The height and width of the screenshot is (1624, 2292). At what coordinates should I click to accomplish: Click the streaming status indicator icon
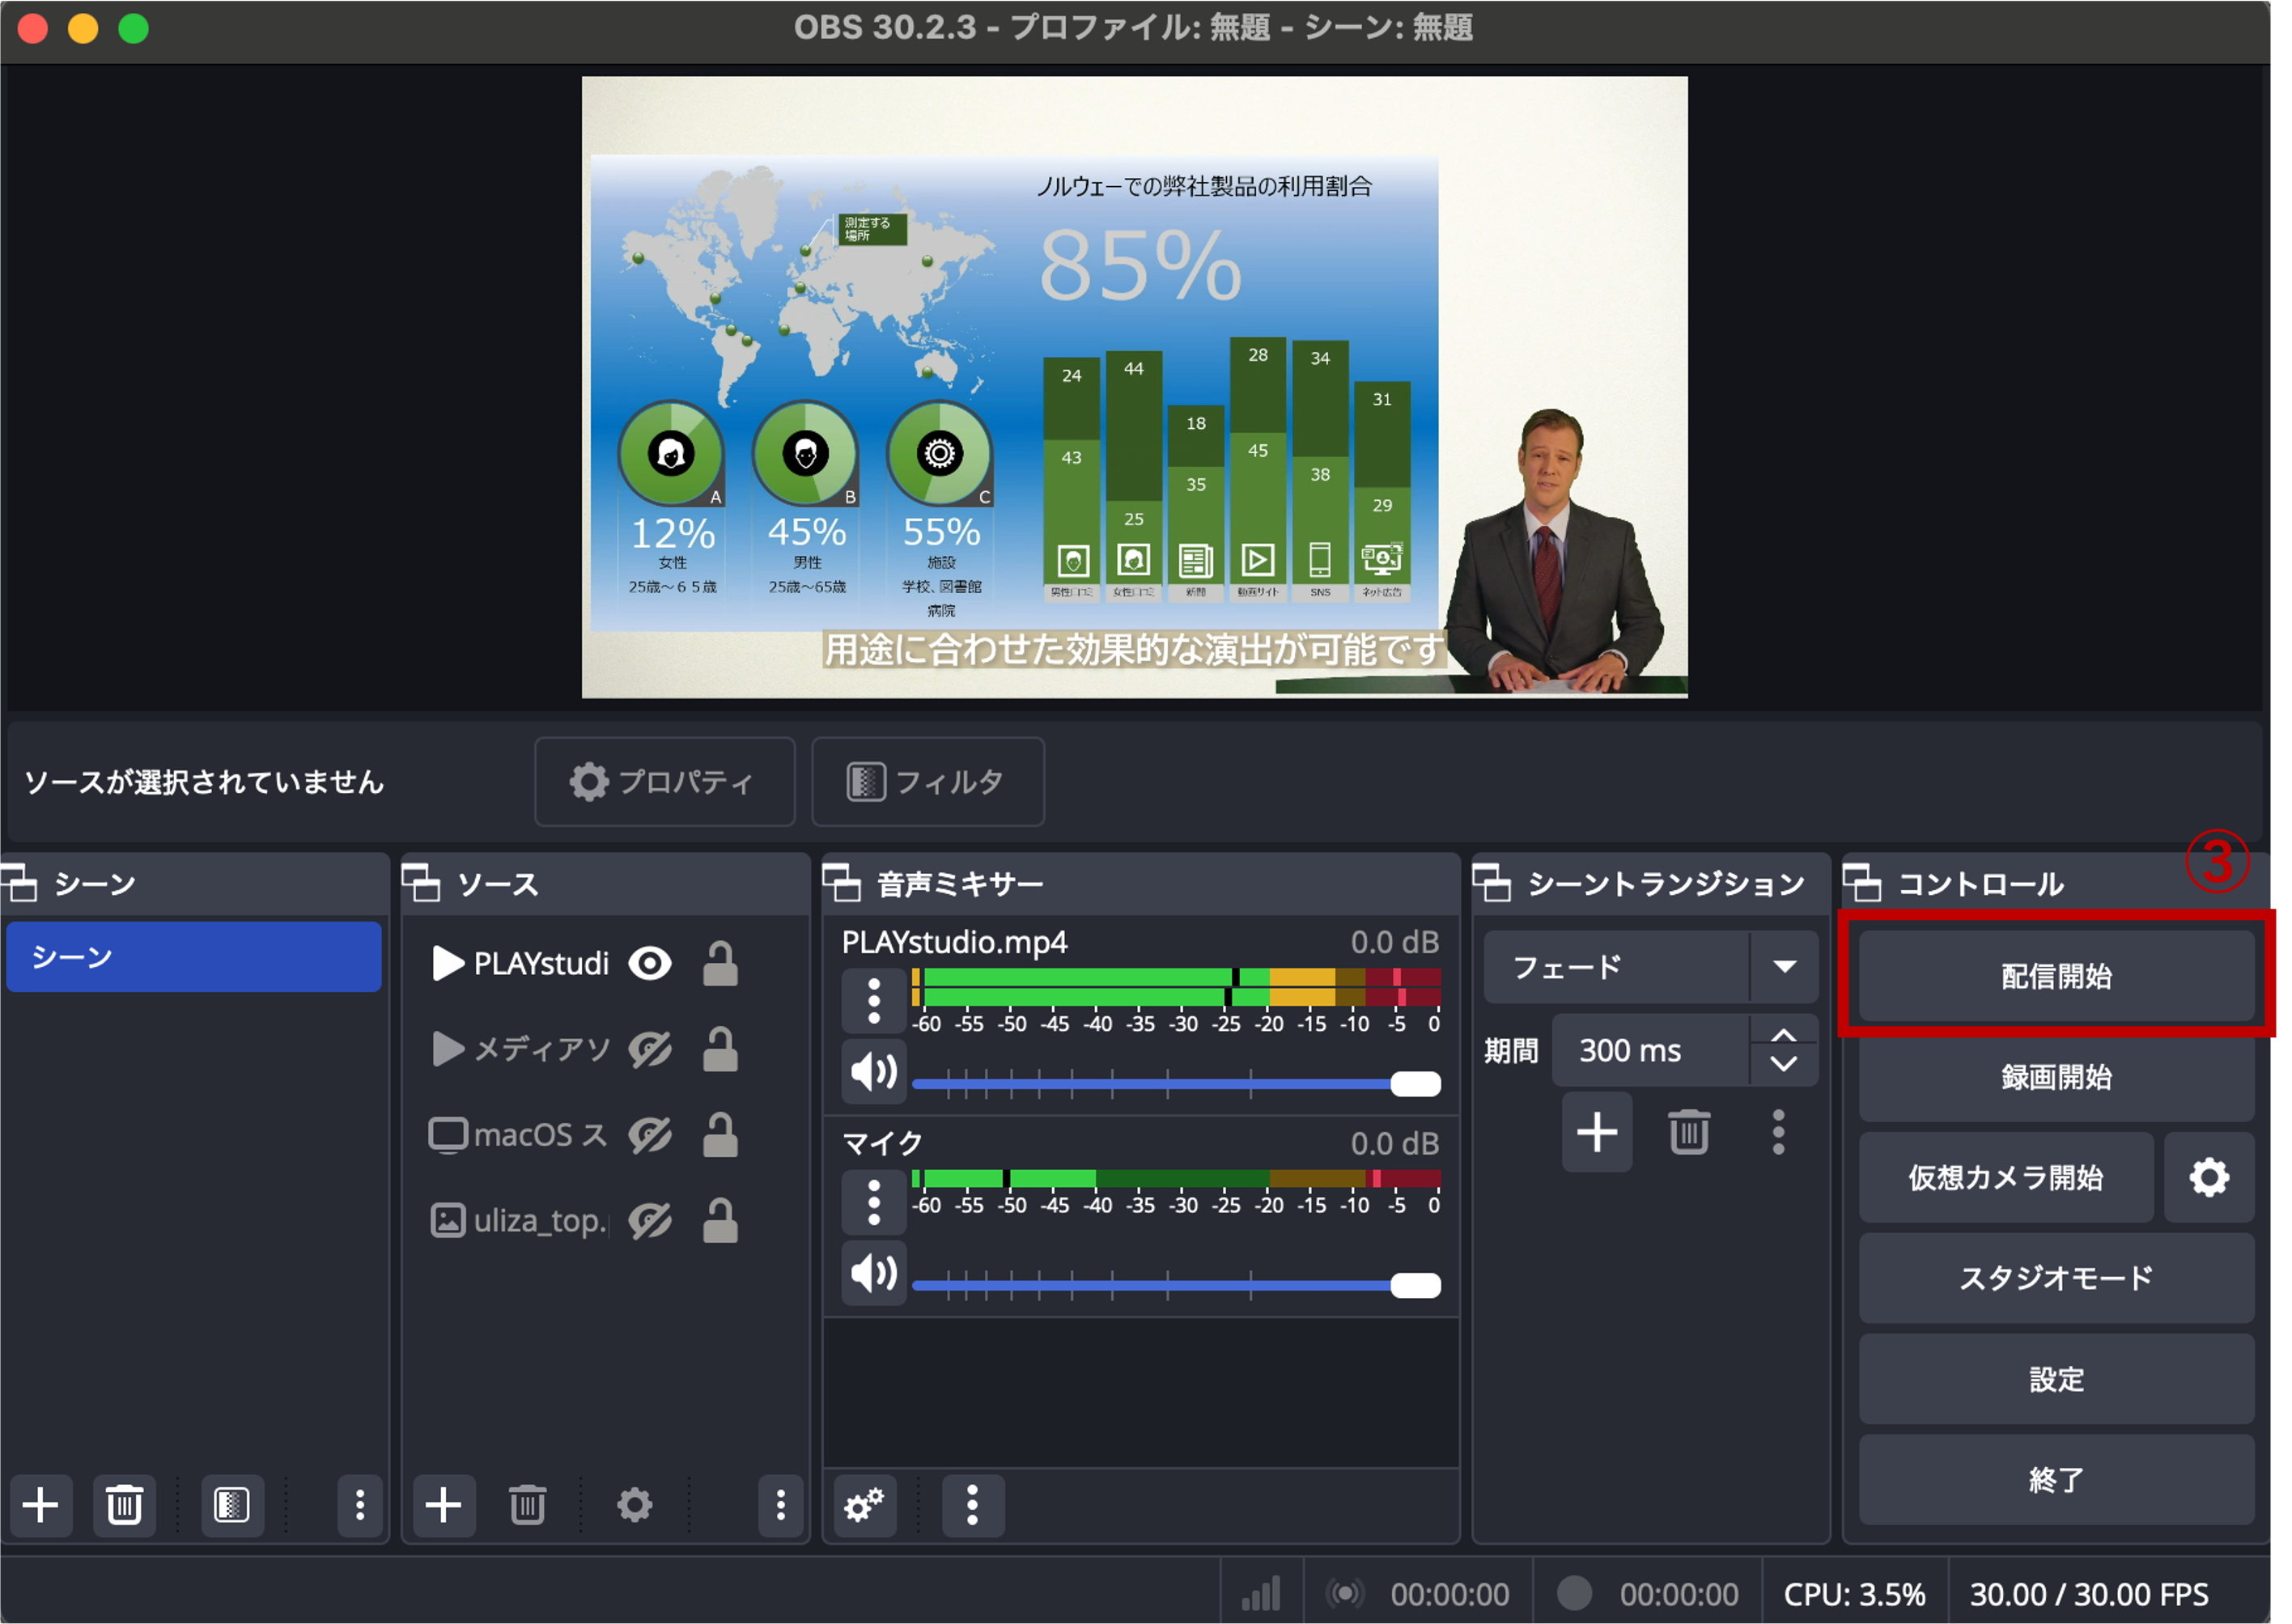tap(1345, 1593)
